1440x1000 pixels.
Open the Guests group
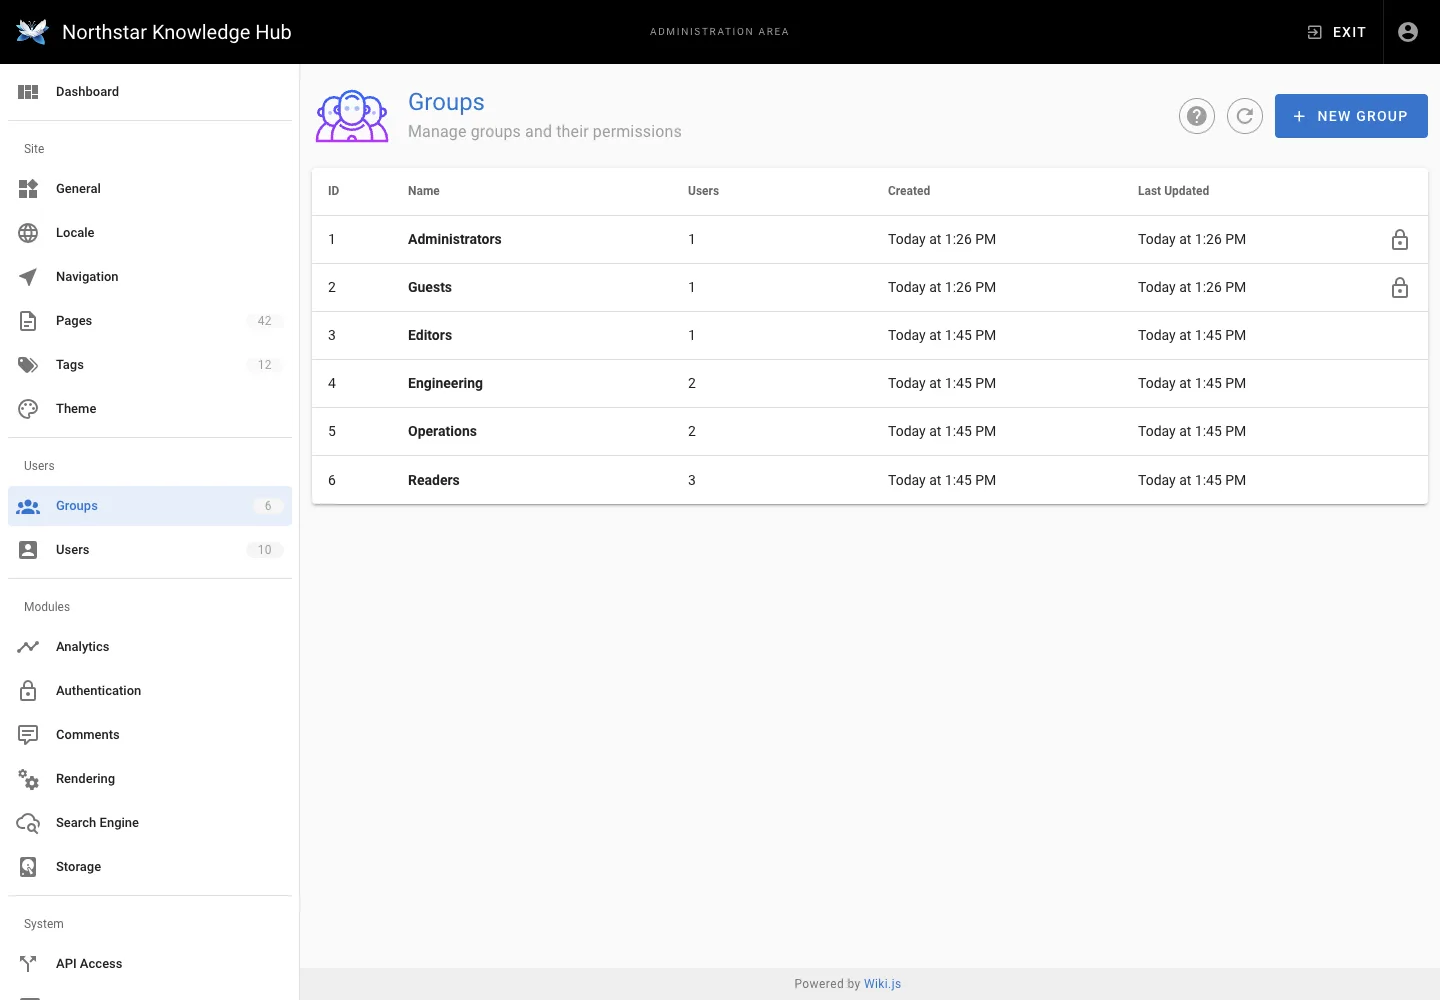[870, 288]
